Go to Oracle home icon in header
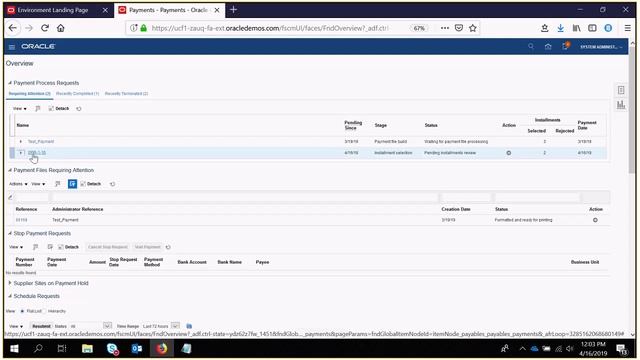The height and width of the screenshot is (360, 640). [548, 47]
